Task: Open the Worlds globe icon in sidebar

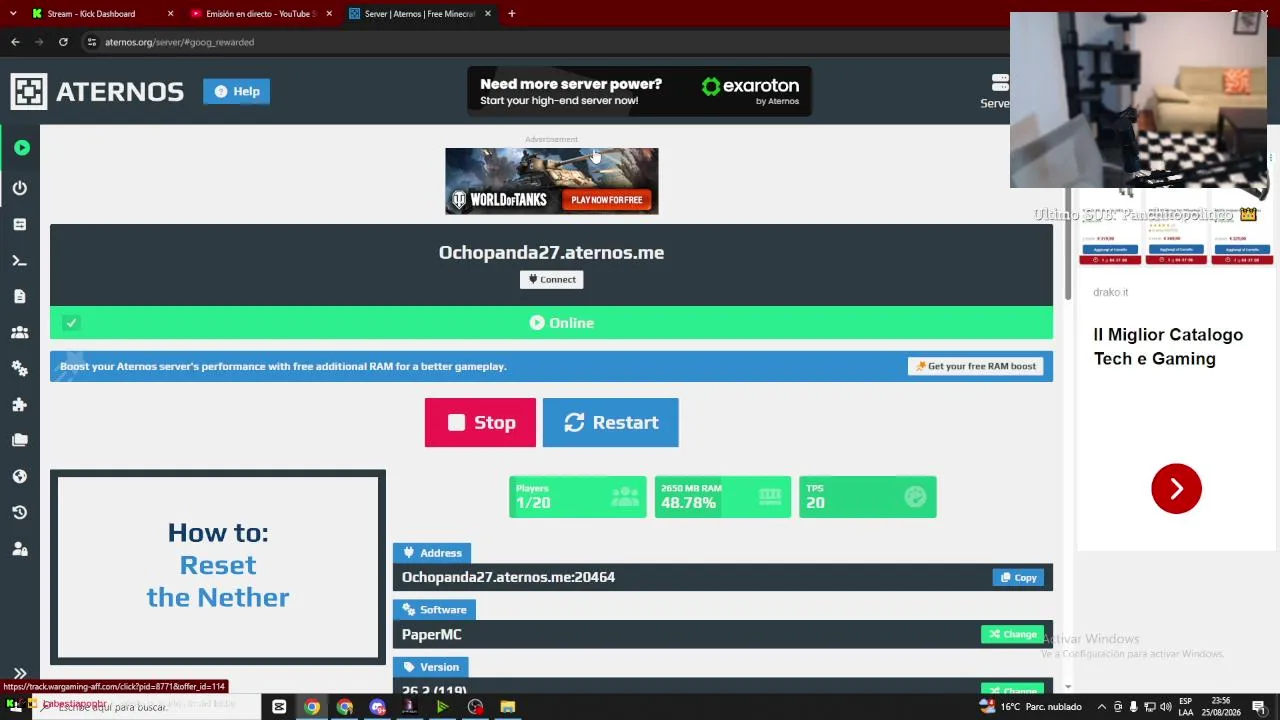Action: pyautogui.click(x=20, y=476)
